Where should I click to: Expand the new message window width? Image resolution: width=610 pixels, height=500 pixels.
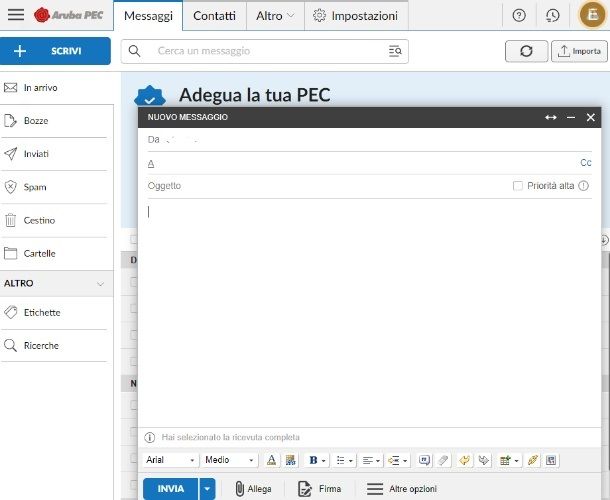coord(550,117)
